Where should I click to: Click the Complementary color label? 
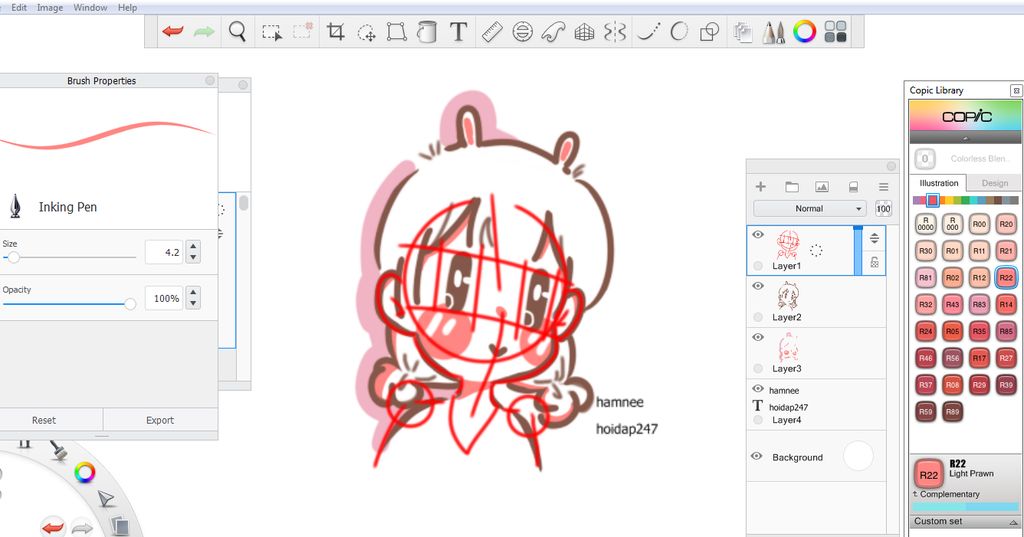[x=950, y=494]
